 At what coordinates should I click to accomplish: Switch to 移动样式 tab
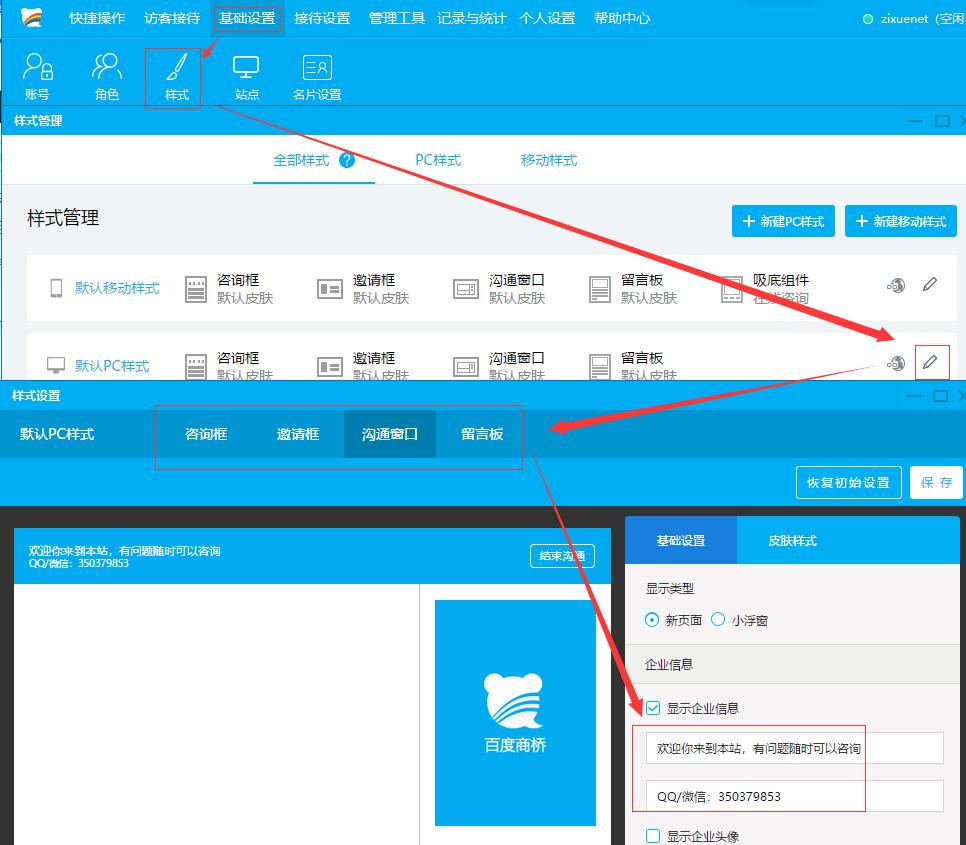click(x=549, y=160)
